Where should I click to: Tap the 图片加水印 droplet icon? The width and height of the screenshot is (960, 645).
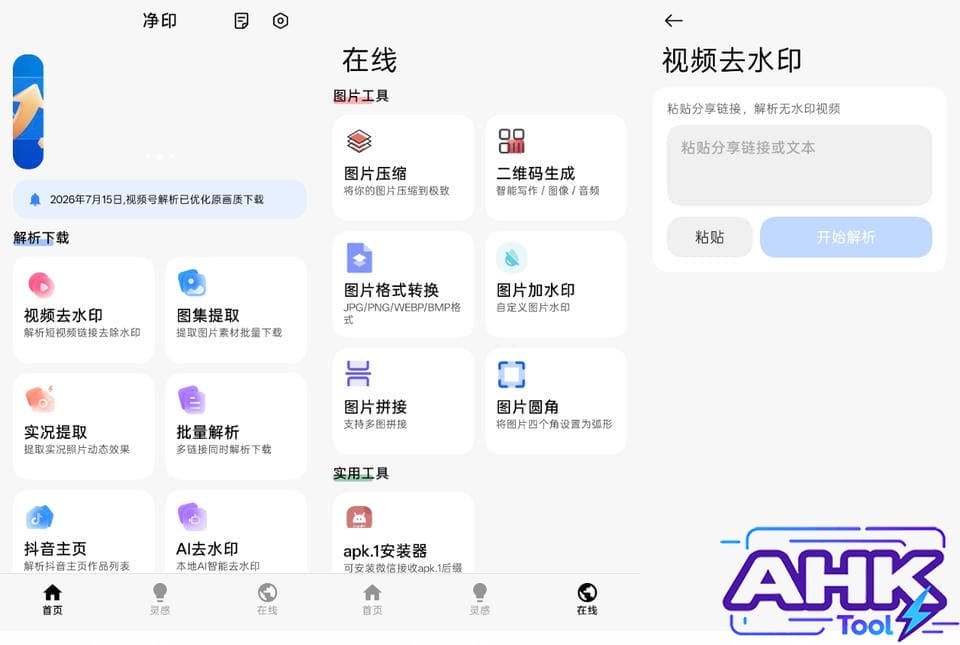pyautogui.click(x=512, y=258)
